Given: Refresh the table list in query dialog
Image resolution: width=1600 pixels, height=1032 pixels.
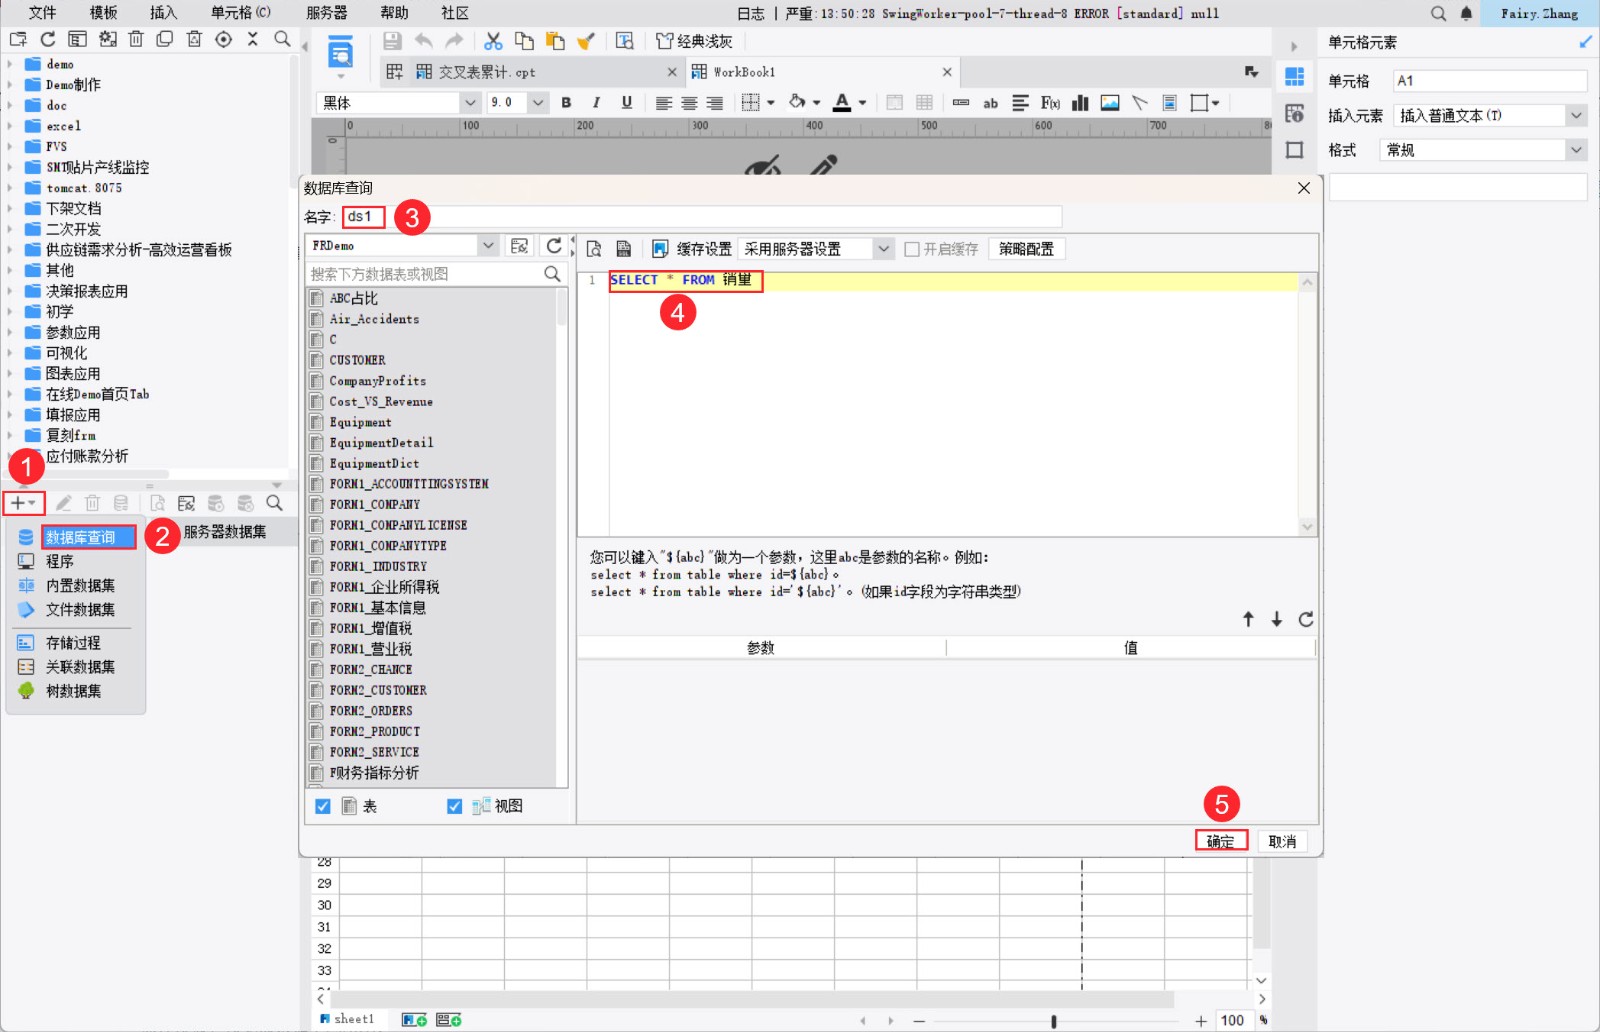Looking at the screenshot, I should [x=553, y=246].
